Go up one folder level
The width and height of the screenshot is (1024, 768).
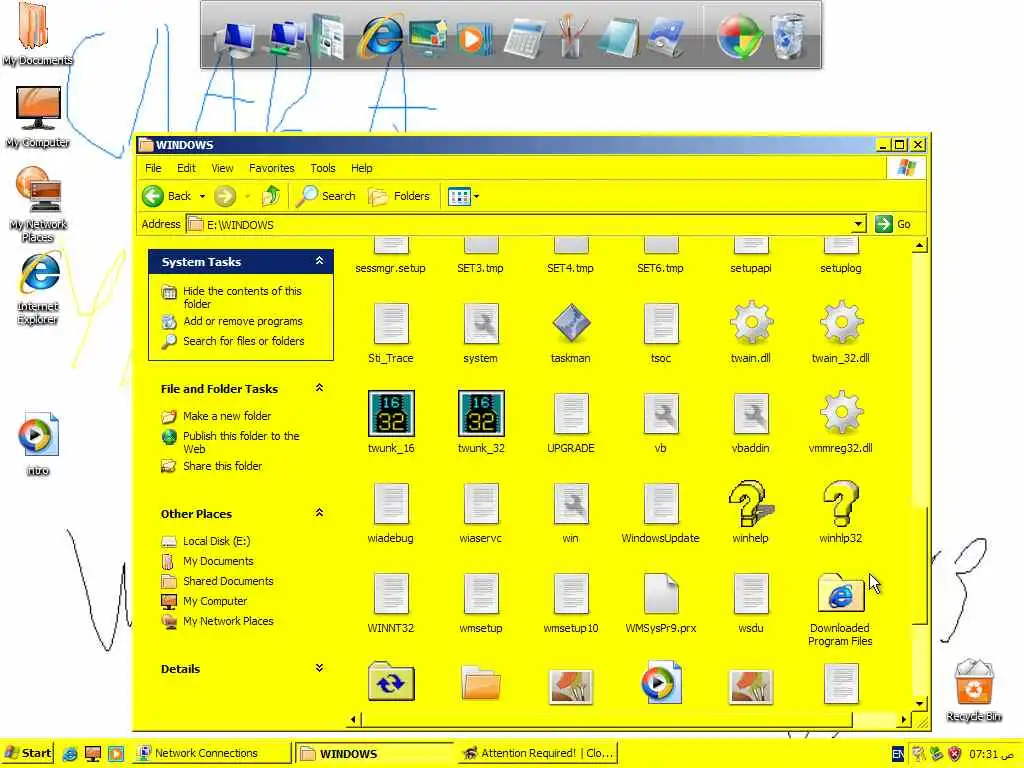[270, 196]
